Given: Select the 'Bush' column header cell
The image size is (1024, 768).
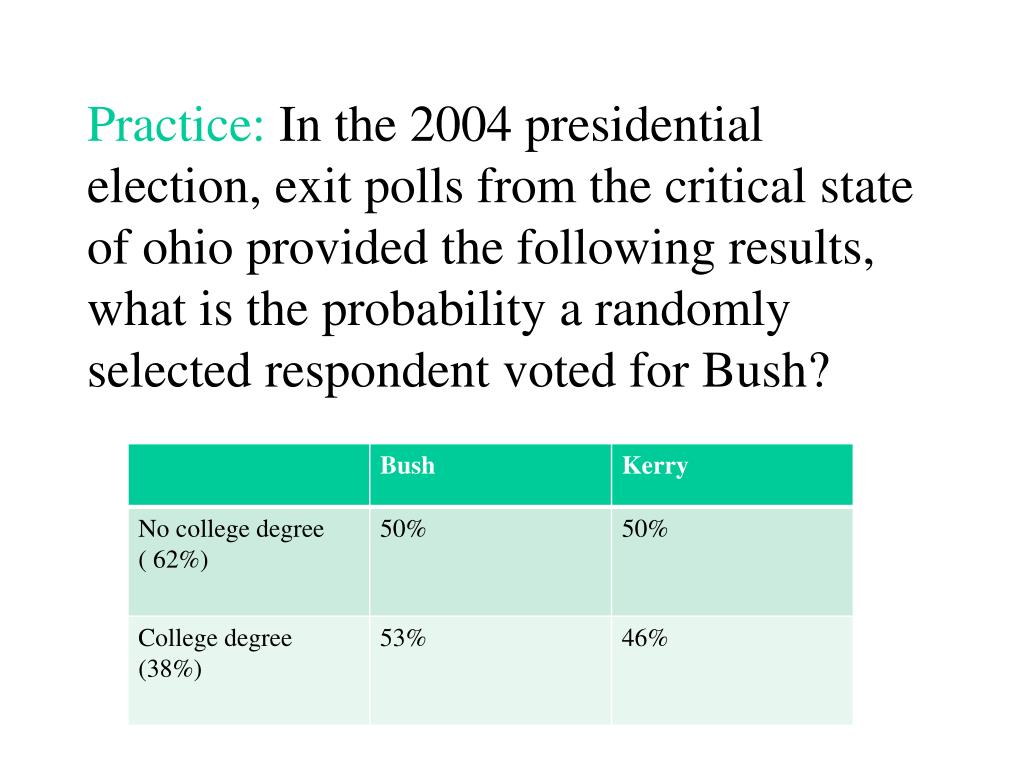Looking at the screenshot, I should [490, 475].
